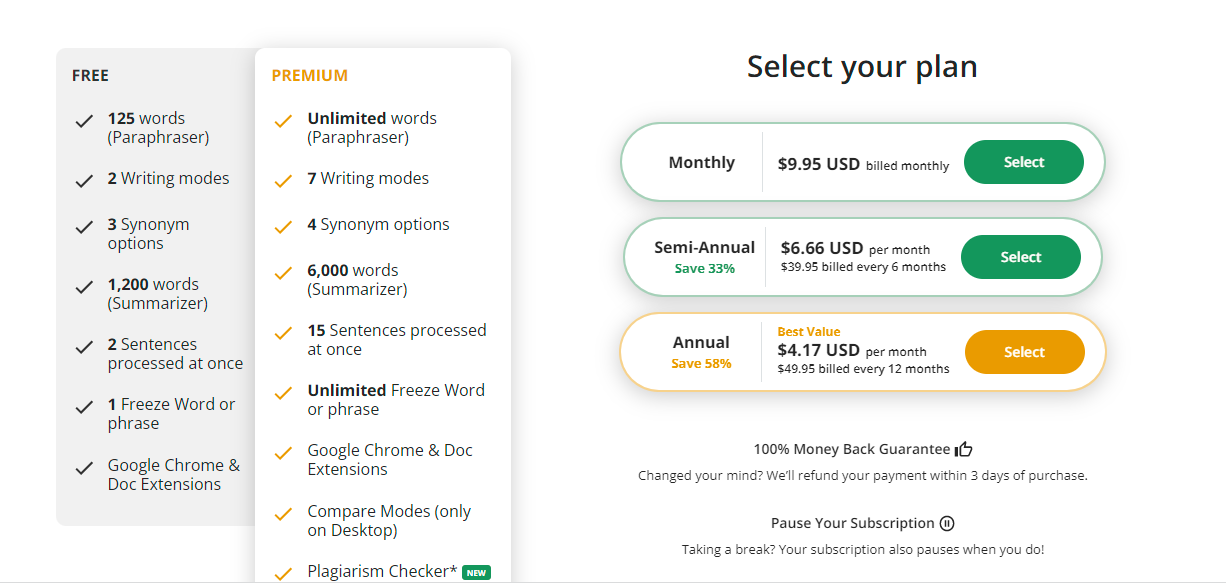The width and height of the screenshot is (1226, 586).
Task: Click the Semi-Annual Save 33% label
Action: pos(704,268)
